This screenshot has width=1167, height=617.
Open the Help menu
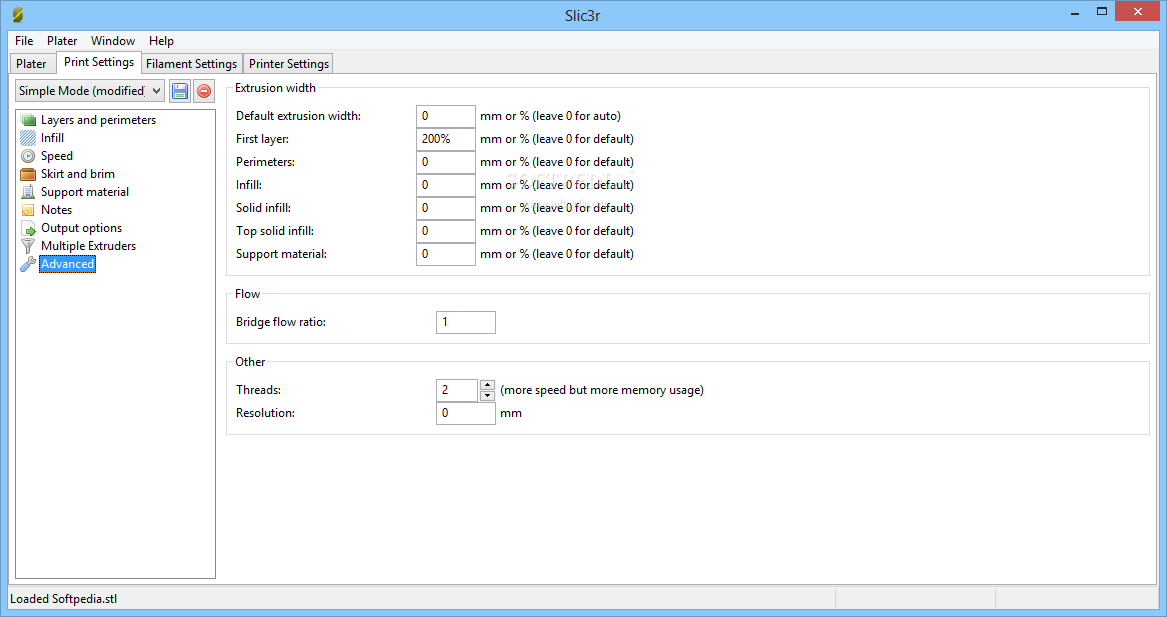click(x=161, y=41)
